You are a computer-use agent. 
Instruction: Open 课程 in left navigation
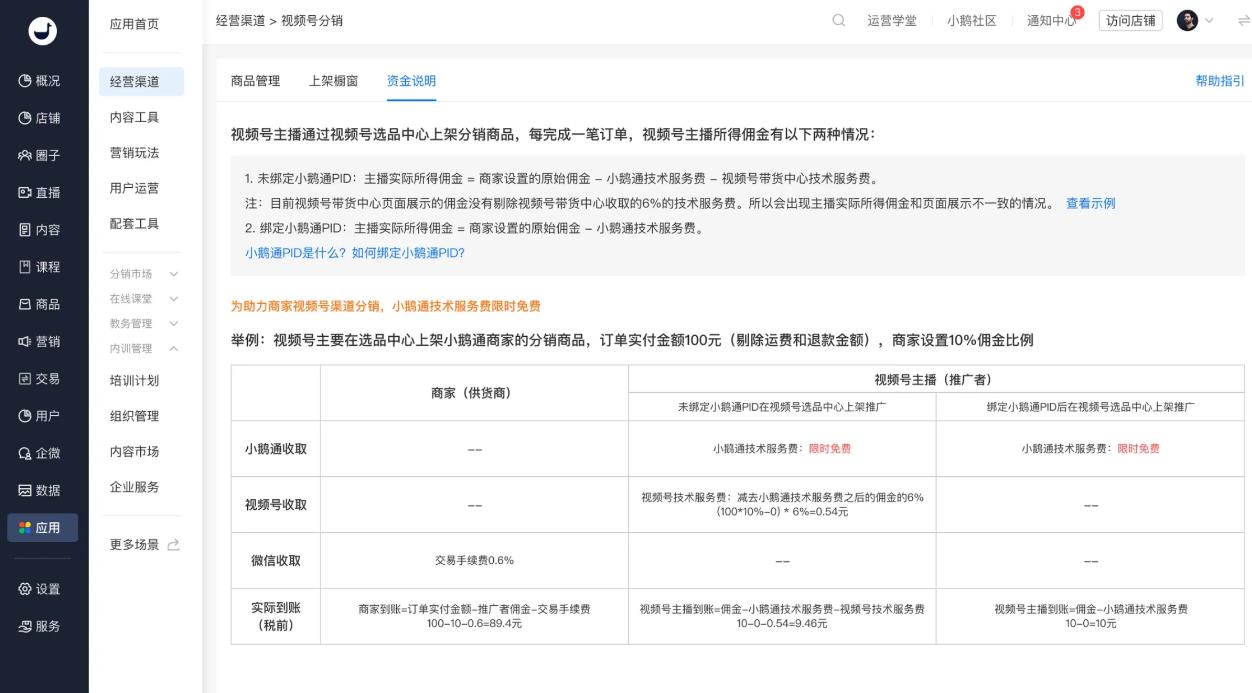point(40,267)
